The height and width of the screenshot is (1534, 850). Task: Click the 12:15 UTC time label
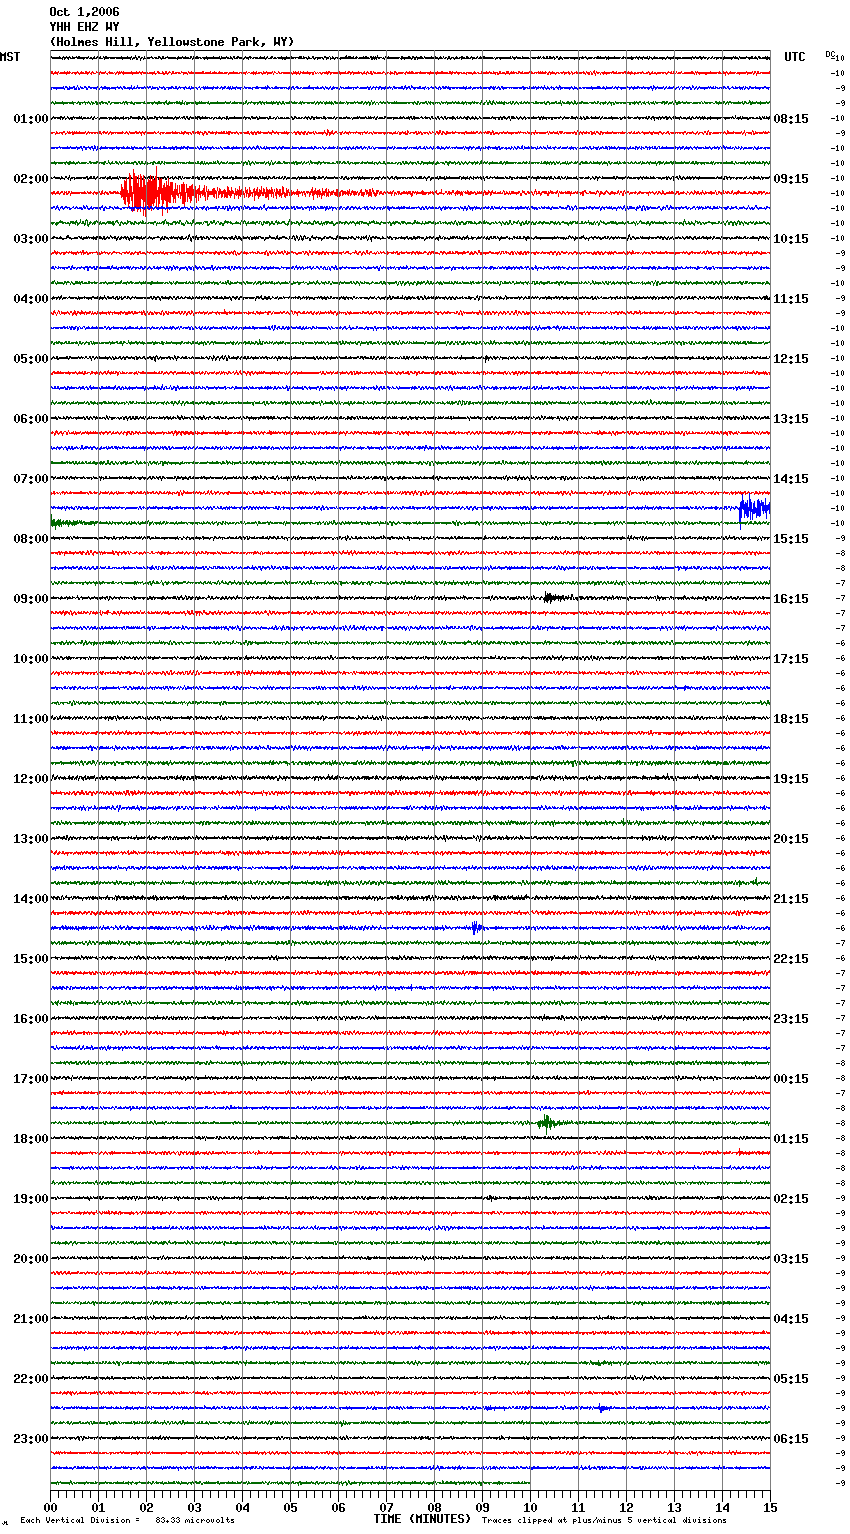[791, 359]
